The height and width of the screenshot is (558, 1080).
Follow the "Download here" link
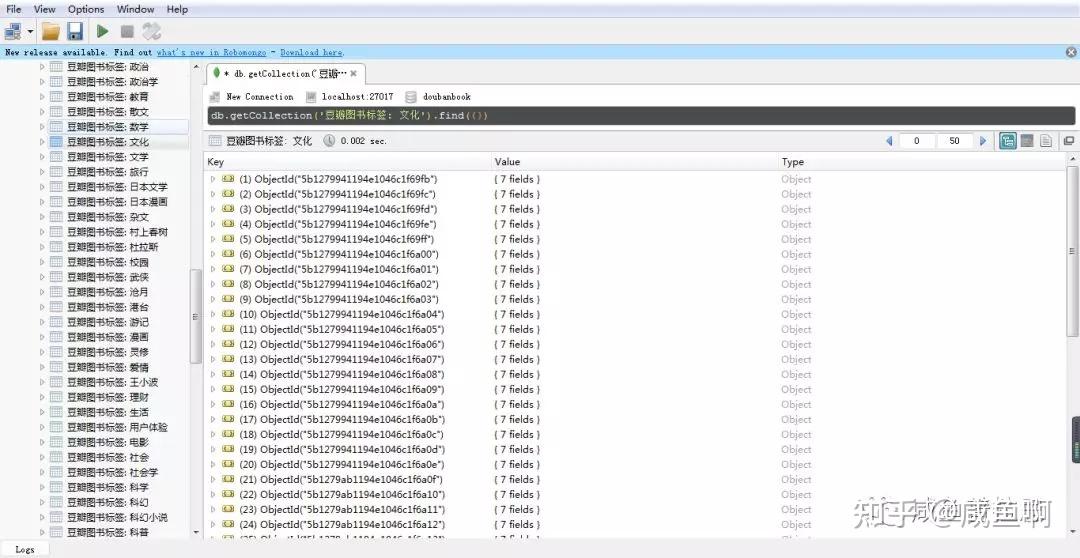311,52
